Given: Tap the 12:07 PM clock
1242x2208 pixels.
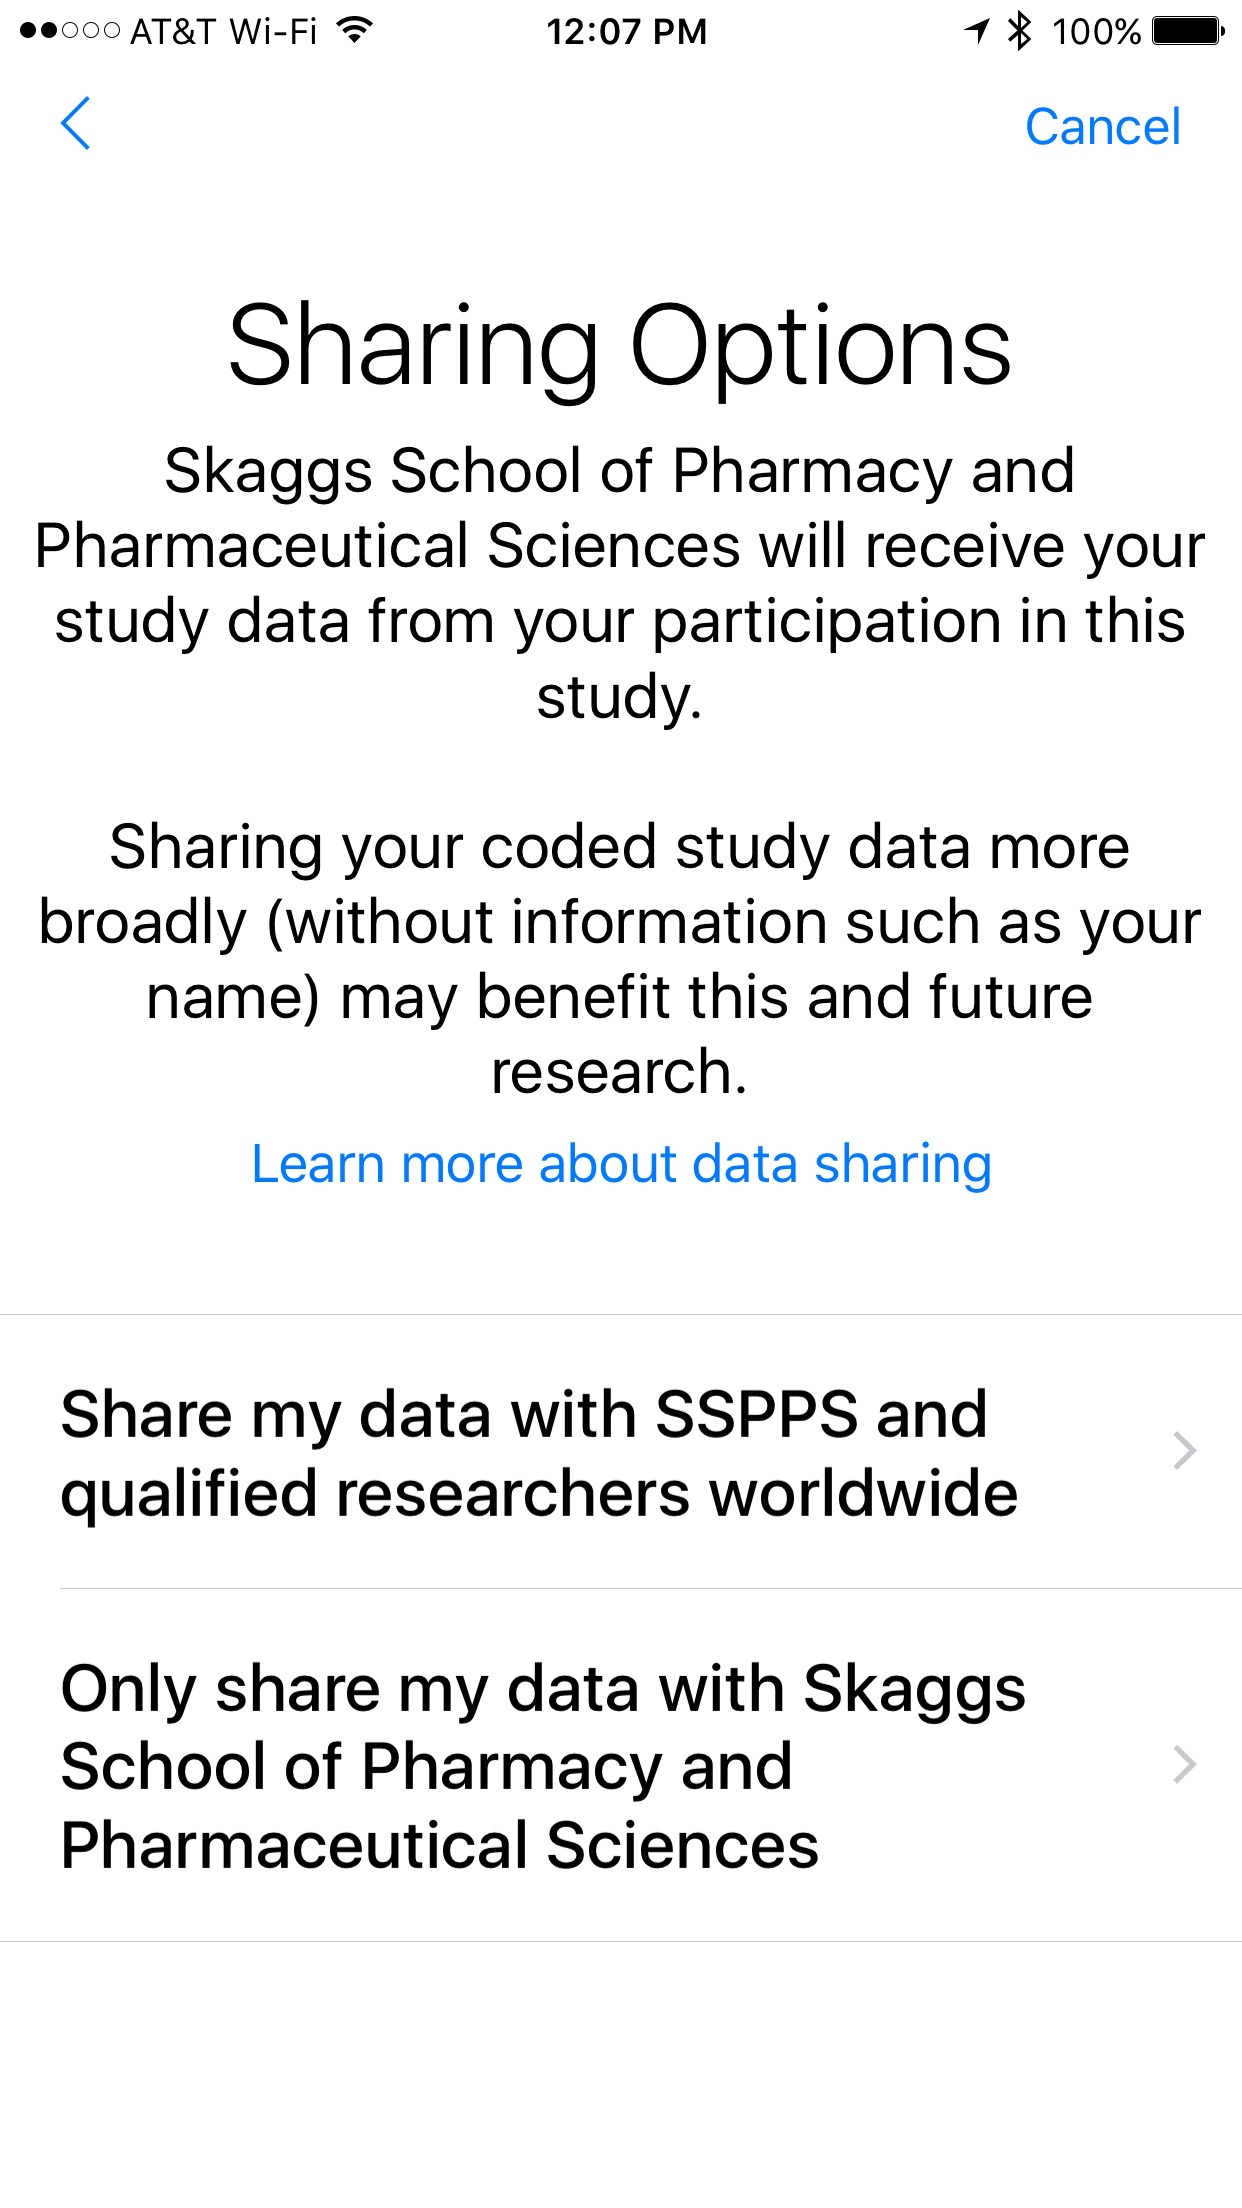Looking at the screenshot, I should pos(626,31).
